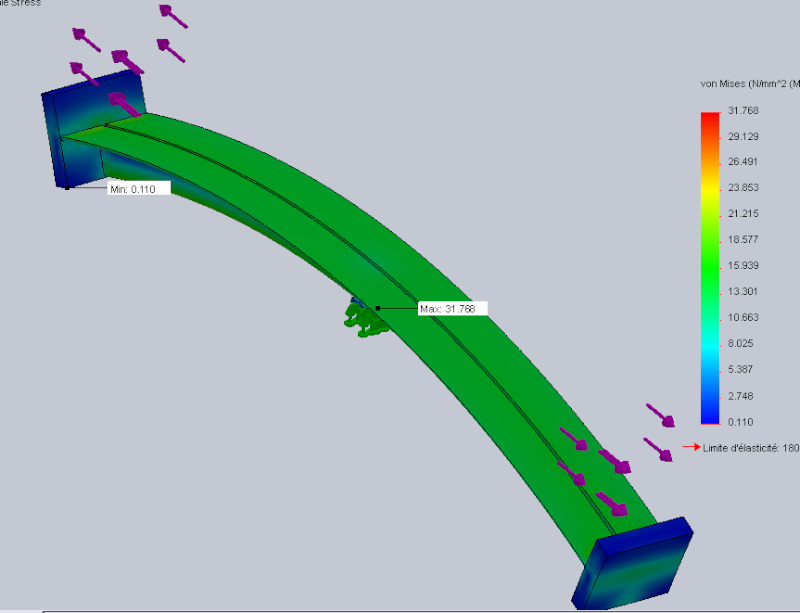The width and height of the screenshot is (800, 613).
Task: Click legend value 29.129
Action: [x=743, y=137]
